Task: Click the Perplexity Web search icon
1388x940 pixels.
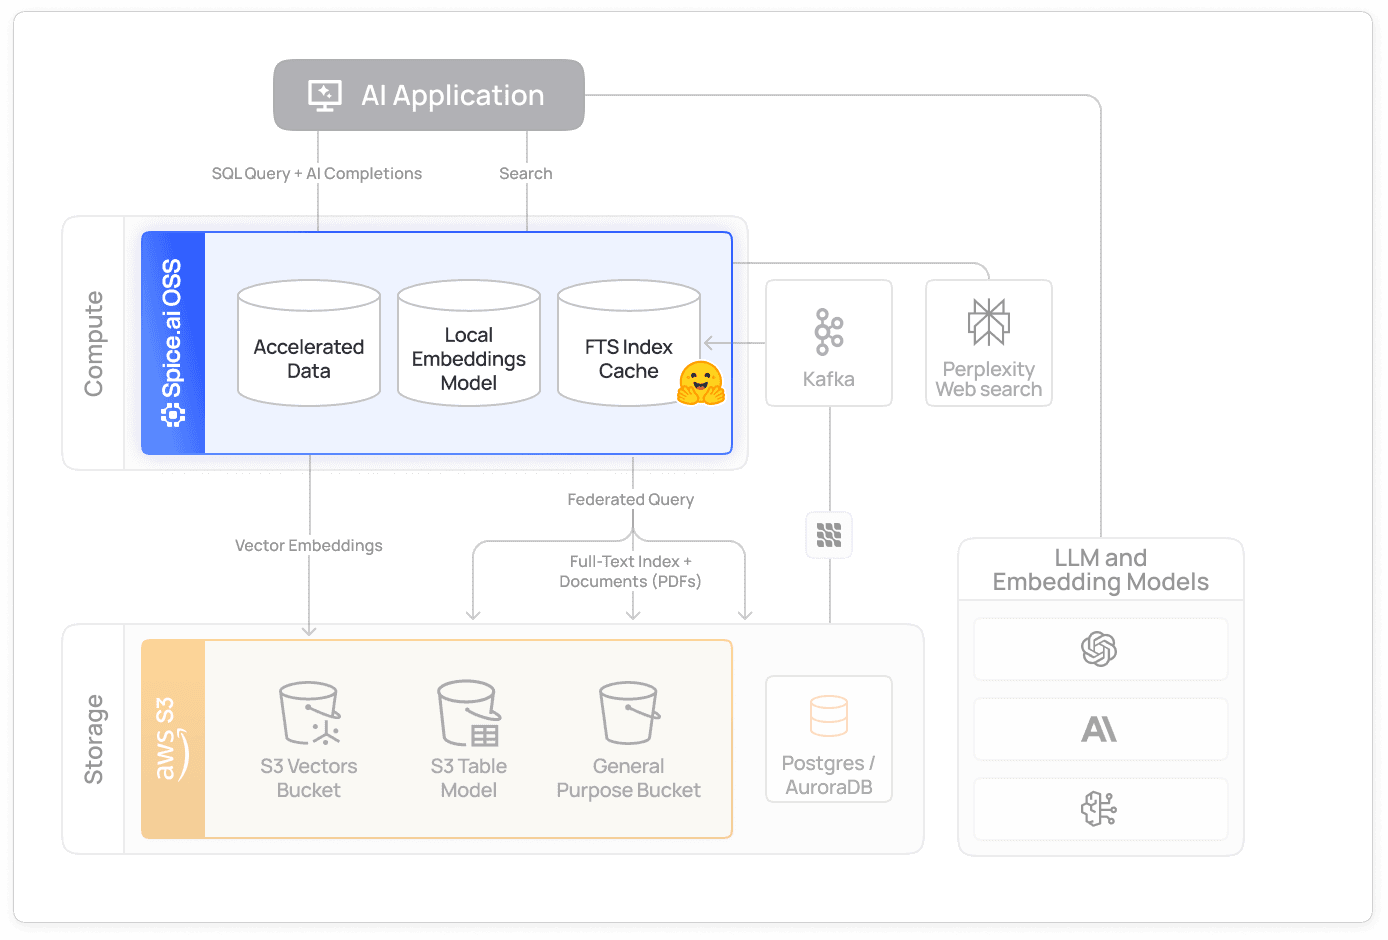Action: (988, 320)
